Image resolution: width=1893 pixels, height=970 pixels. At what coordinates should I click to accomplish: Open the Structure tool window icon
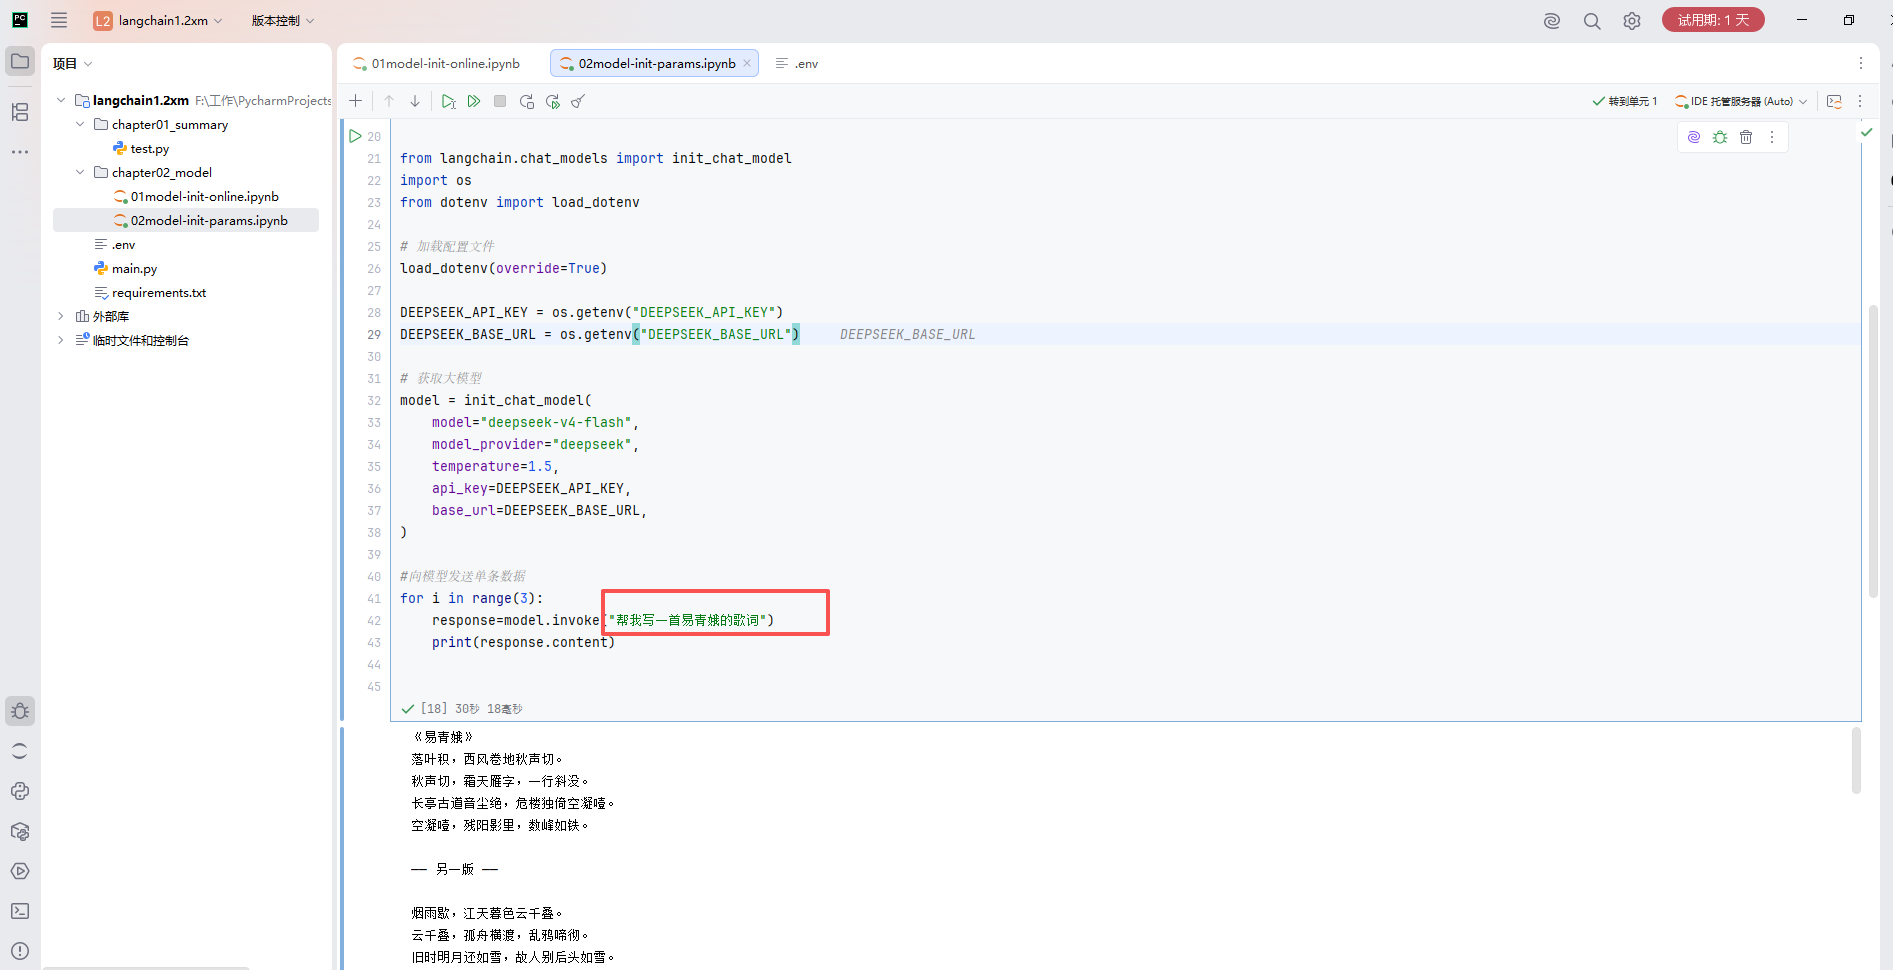20,112
